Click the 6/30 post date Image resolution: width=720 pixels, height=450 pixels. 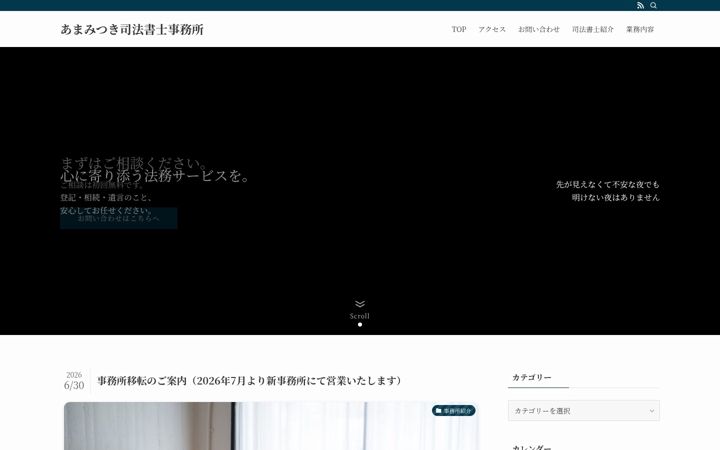74,385
